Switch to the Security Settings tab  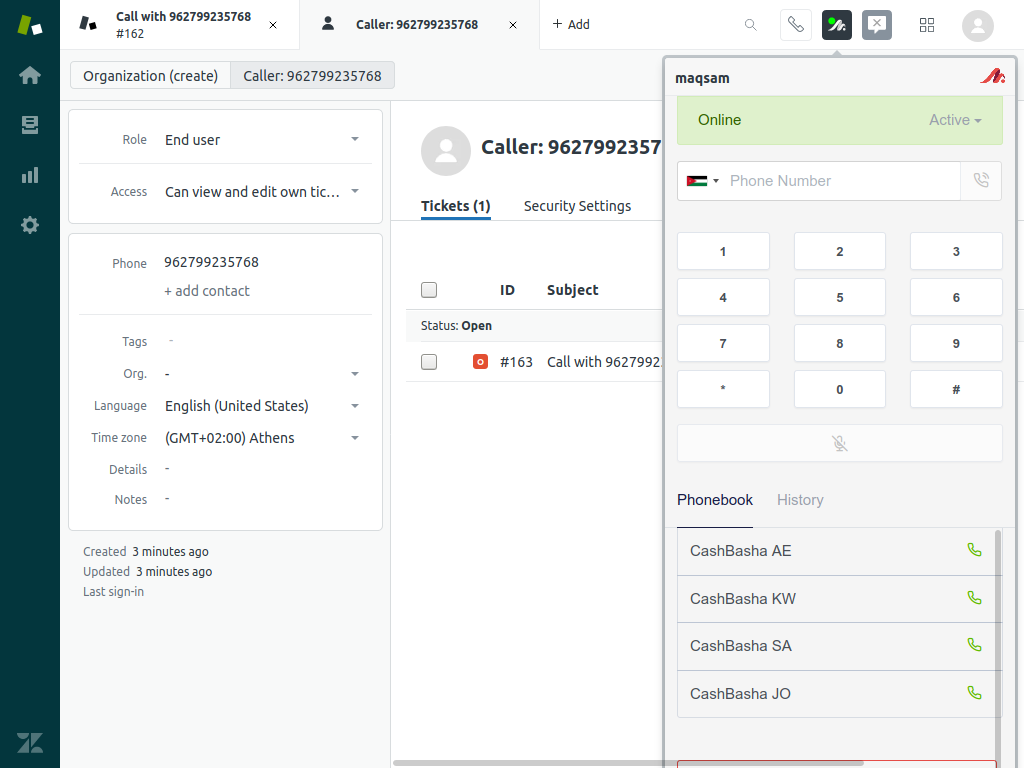577,206
